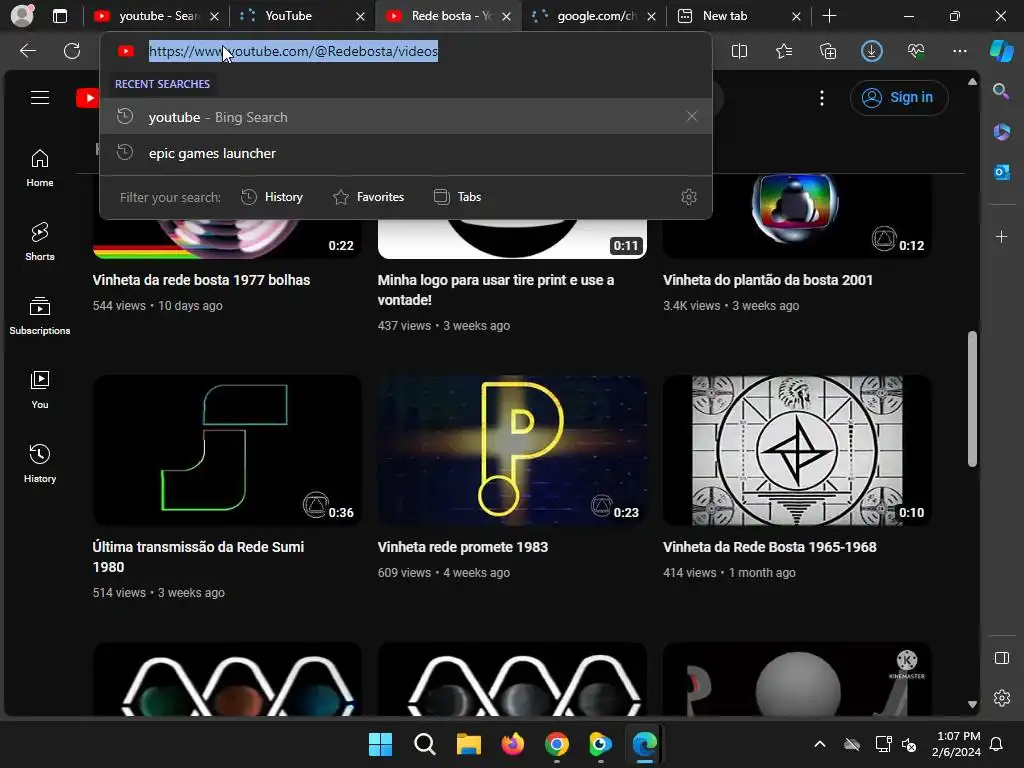This screenshot has width=1024, height=768.
Task: Select the youtube Bing Search suggestion
Action: click(x=406, y=116)
